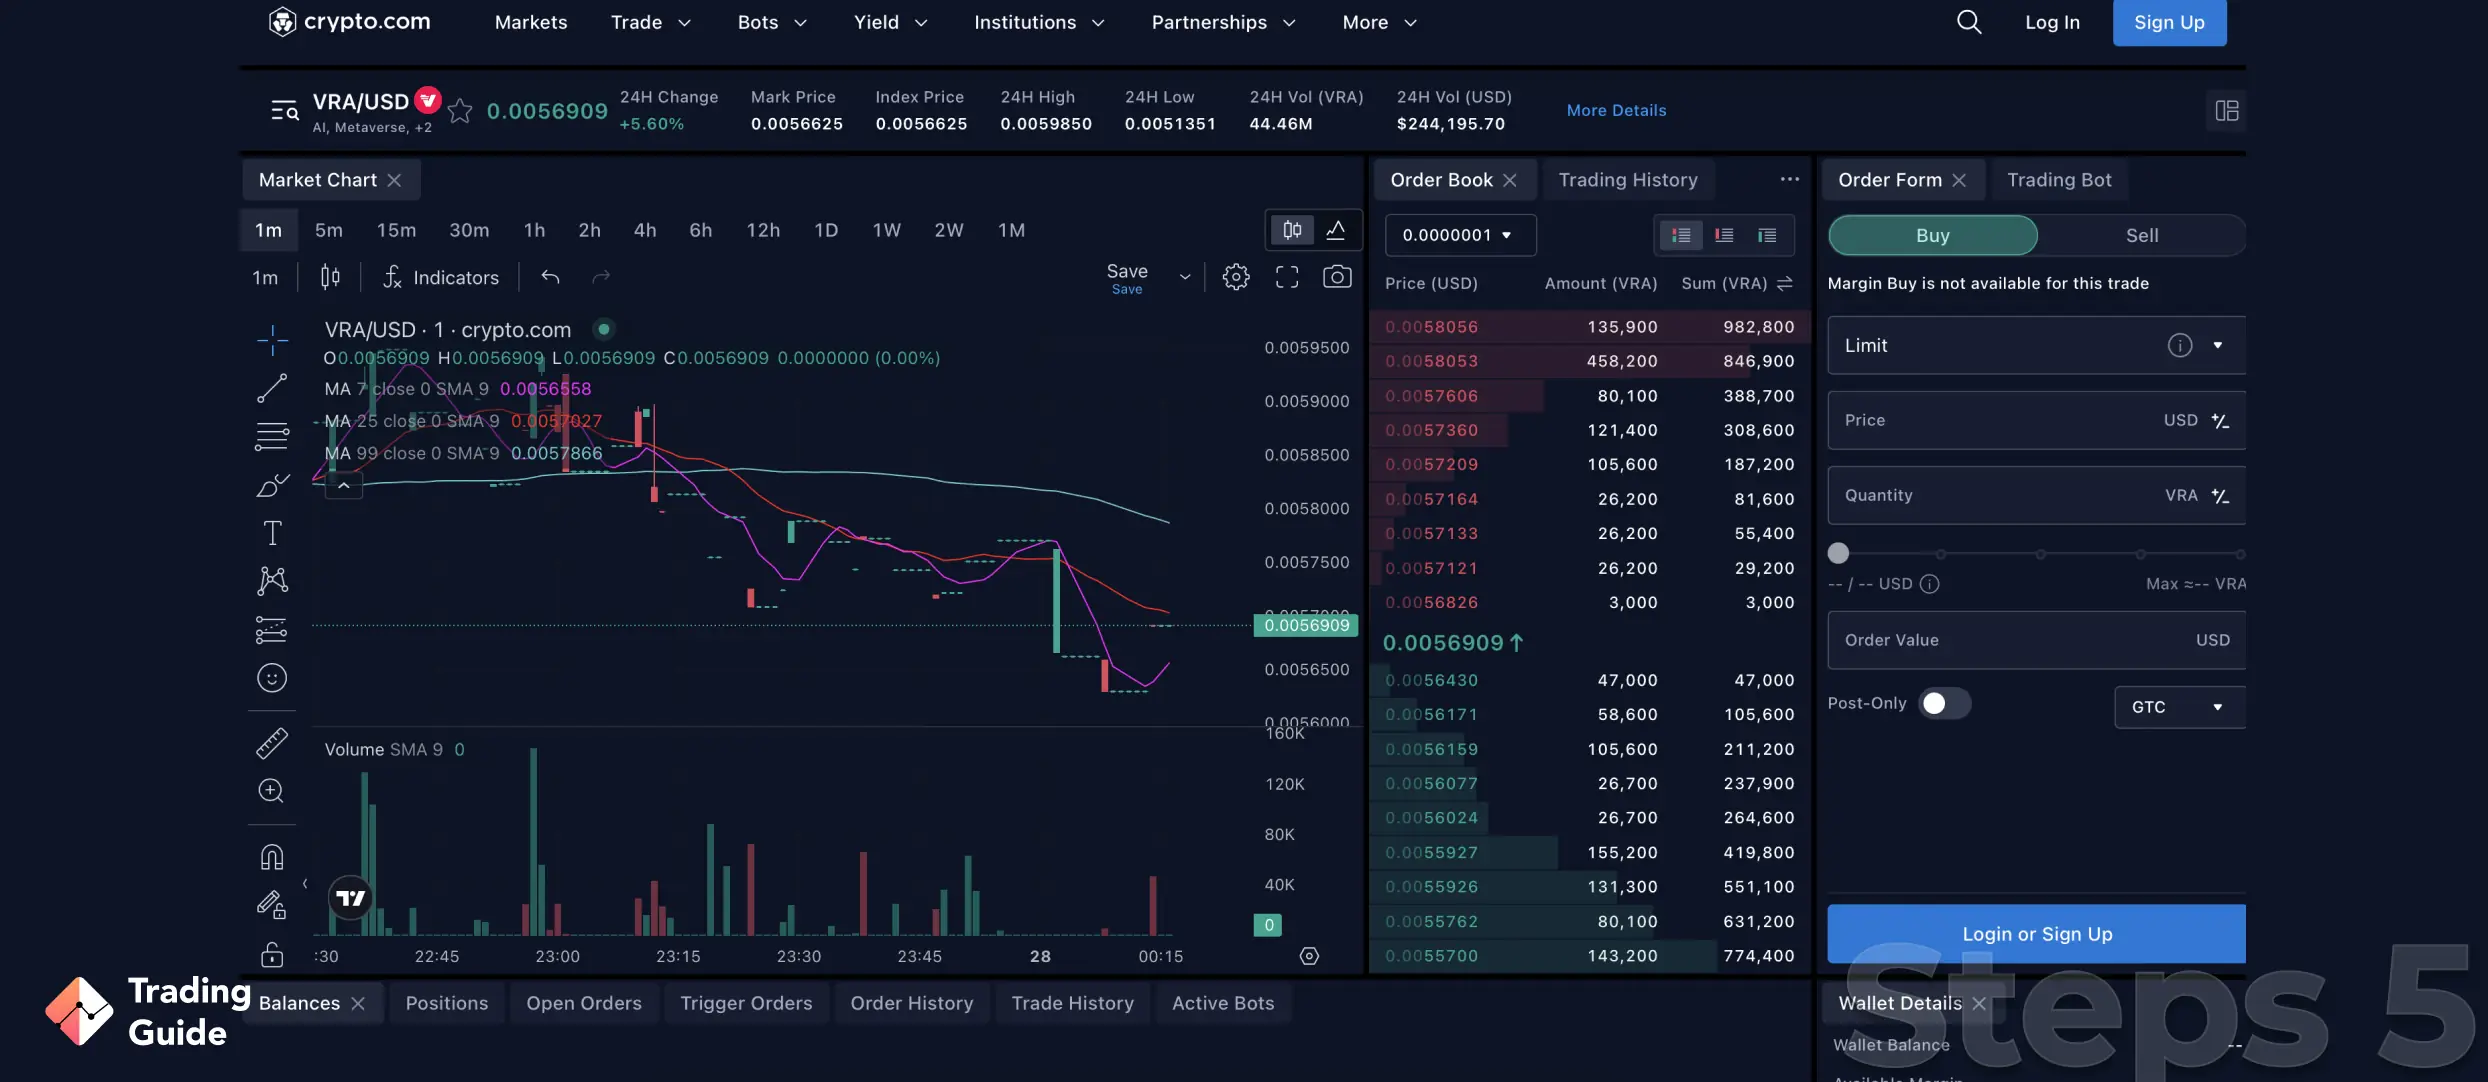Toggle Quantity field VRA percent switch
The width and height of the screenshot is (2488, 1082).
point(2220,496)
